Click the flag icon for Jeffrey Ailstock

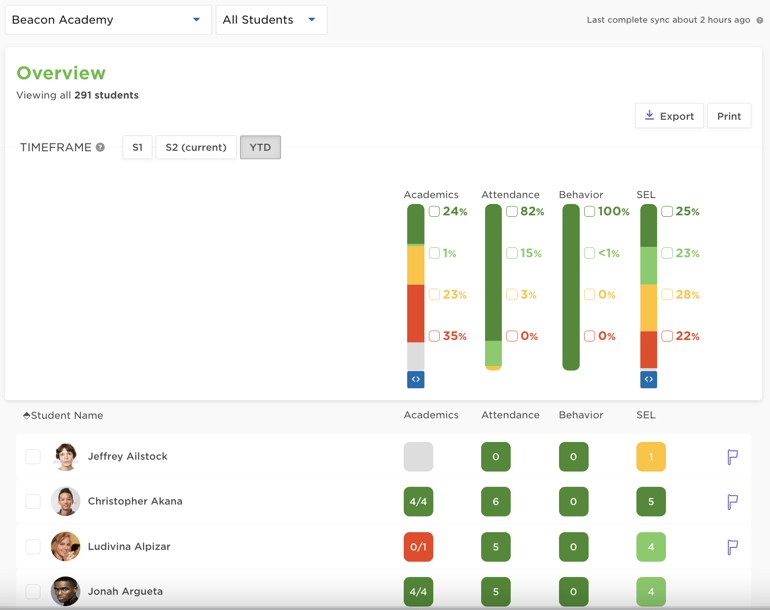732,457
